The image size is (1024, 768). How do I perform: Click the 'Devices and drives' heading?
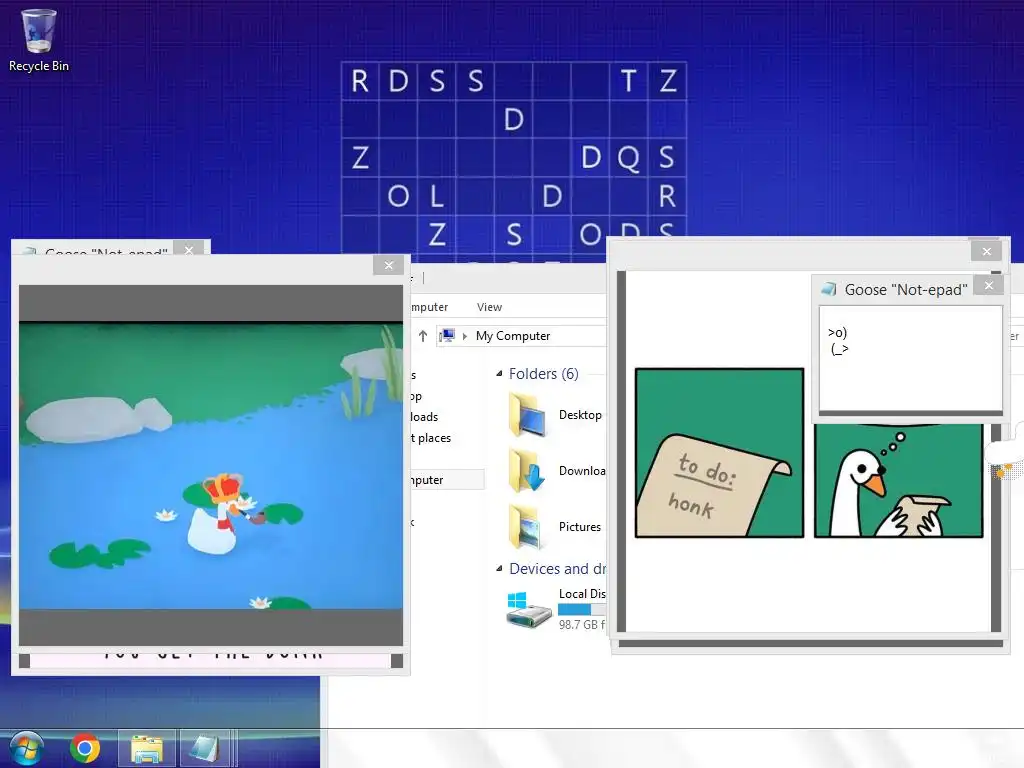558,569
